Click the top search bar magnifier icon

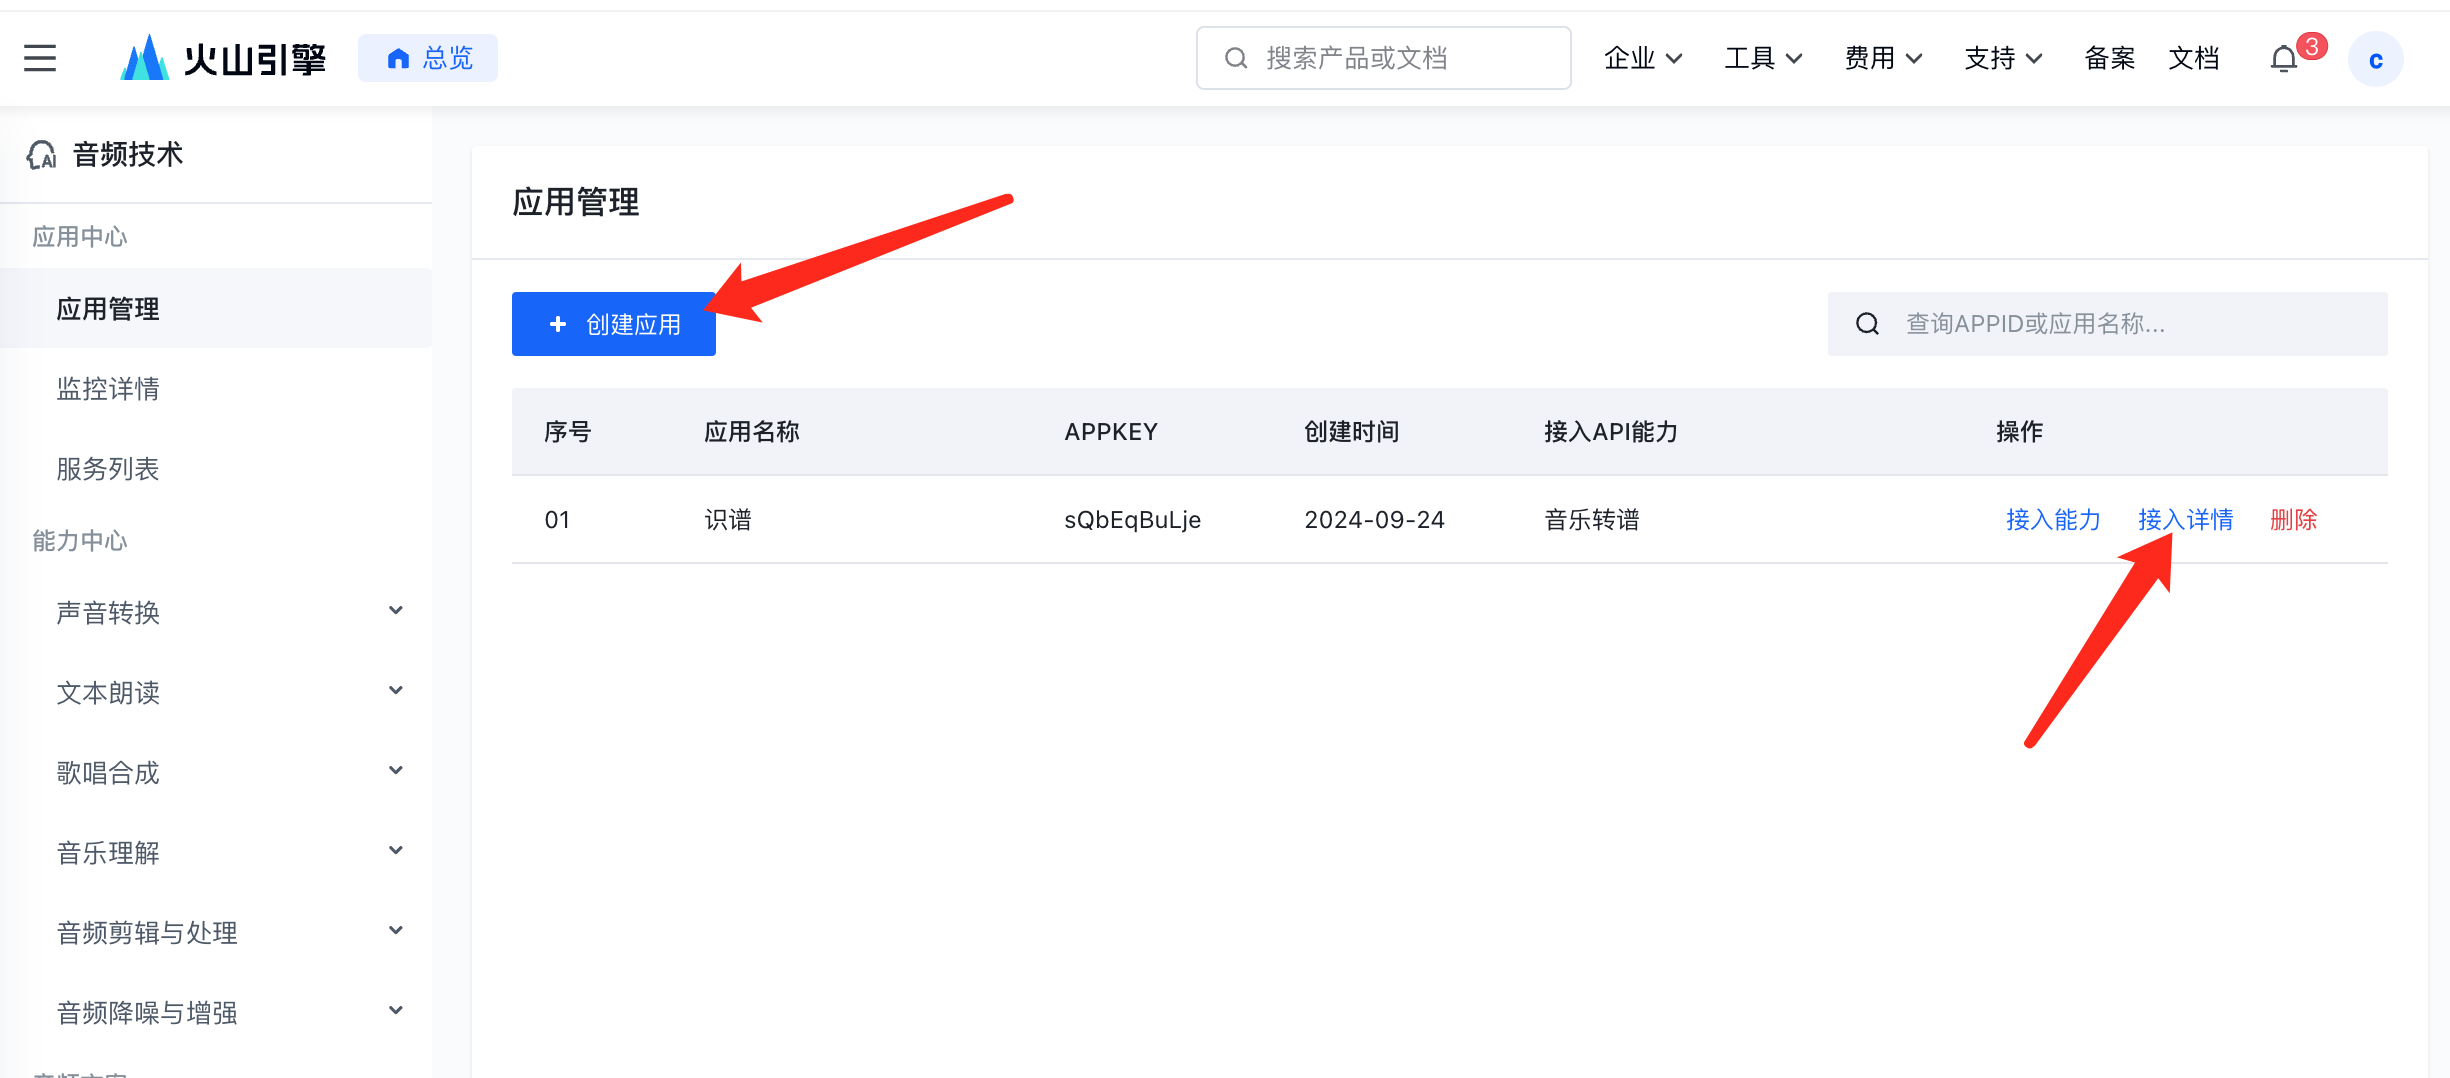(1236, 58)
